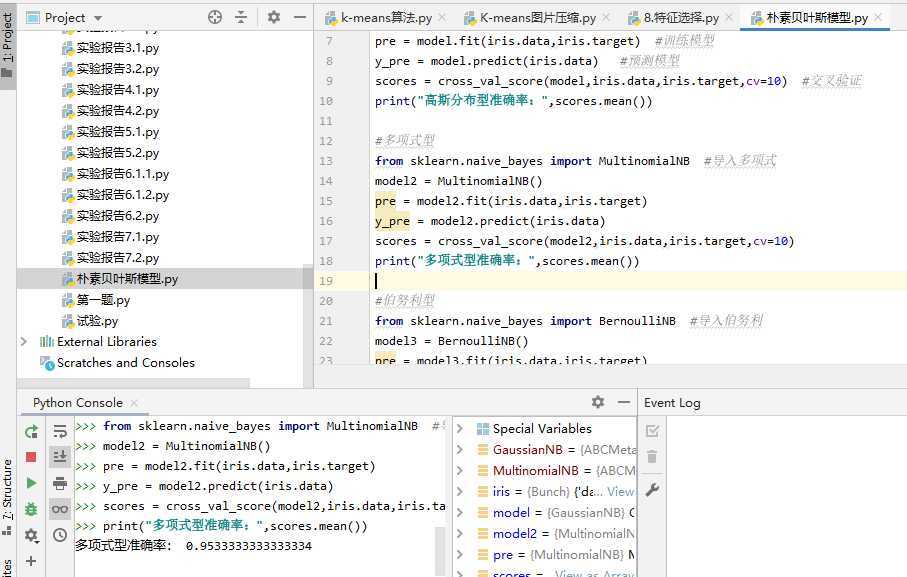
Task: Click the Project tree horizontal scrollbar
Action: coord(134,383)
